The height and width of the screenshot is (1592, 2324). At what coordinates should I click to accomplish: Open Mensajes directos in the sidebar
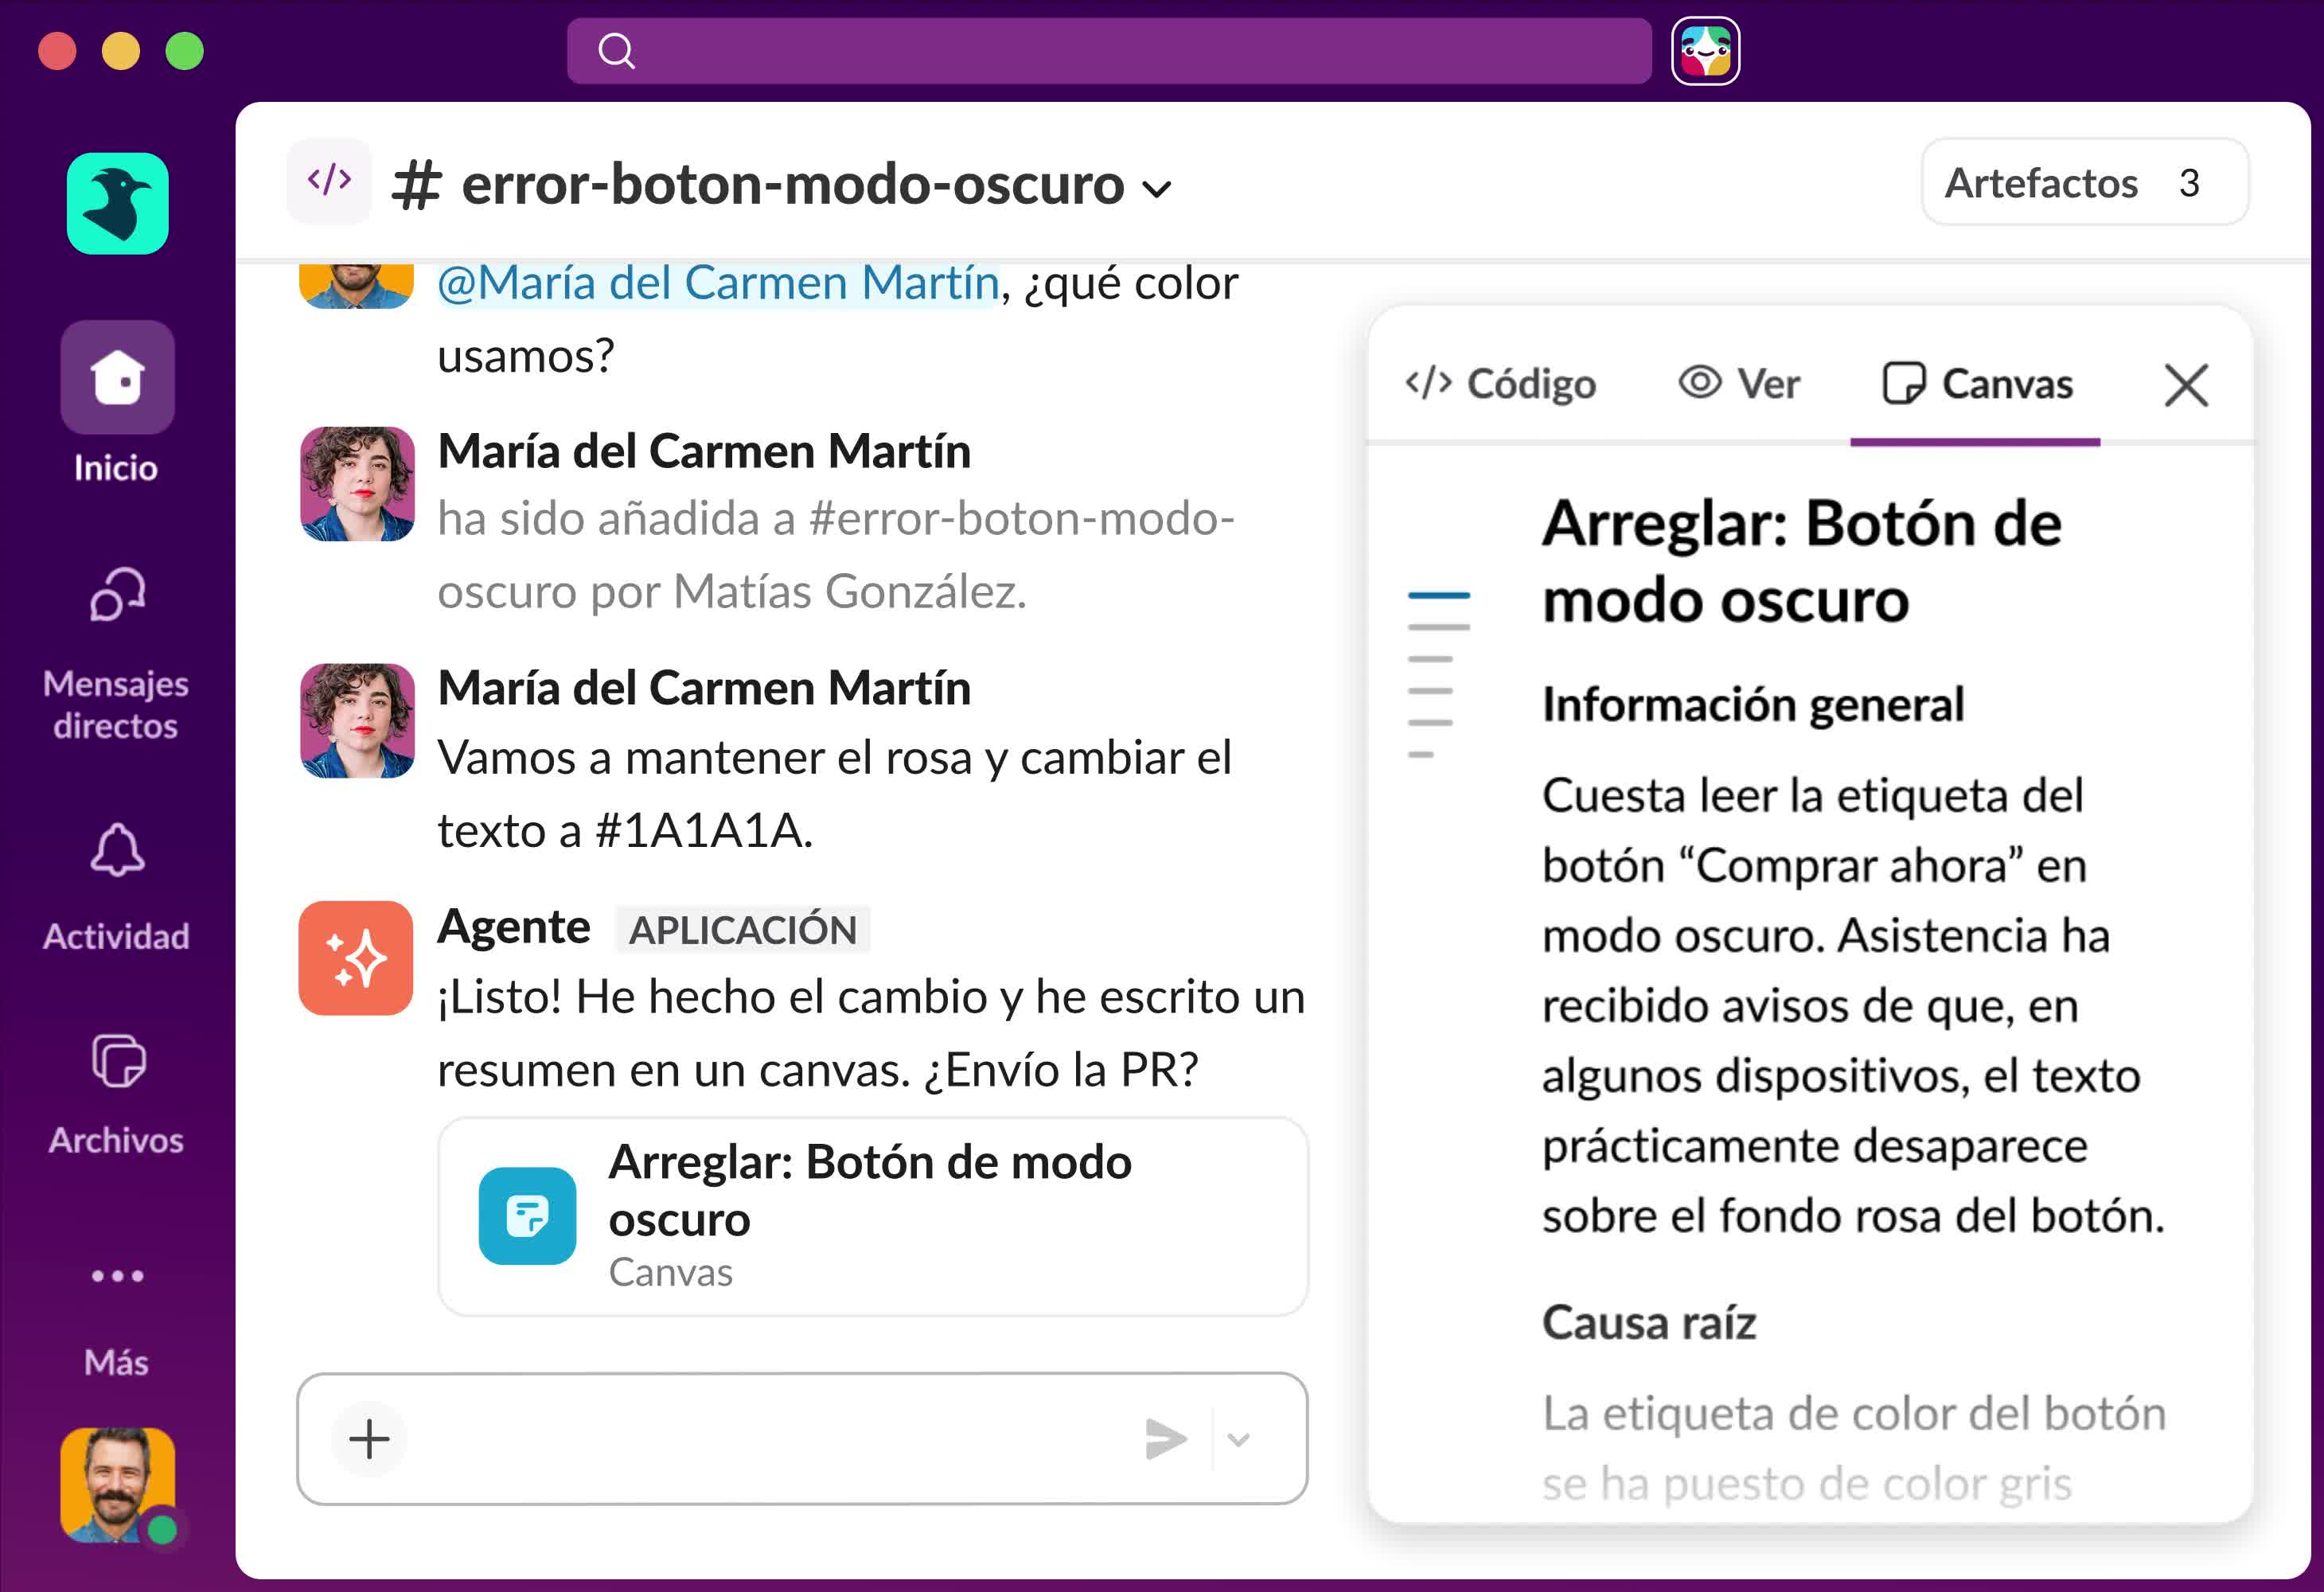tap(117, 654)
